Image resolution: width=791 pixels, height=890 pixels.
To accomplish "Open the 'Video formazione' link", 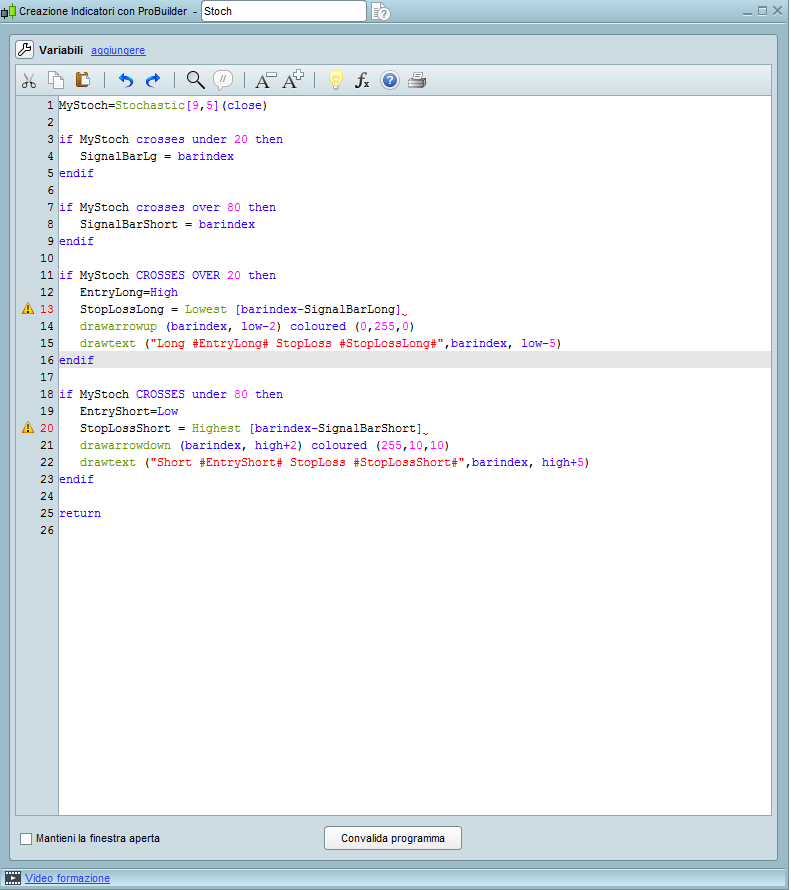I will click(68, 878).
